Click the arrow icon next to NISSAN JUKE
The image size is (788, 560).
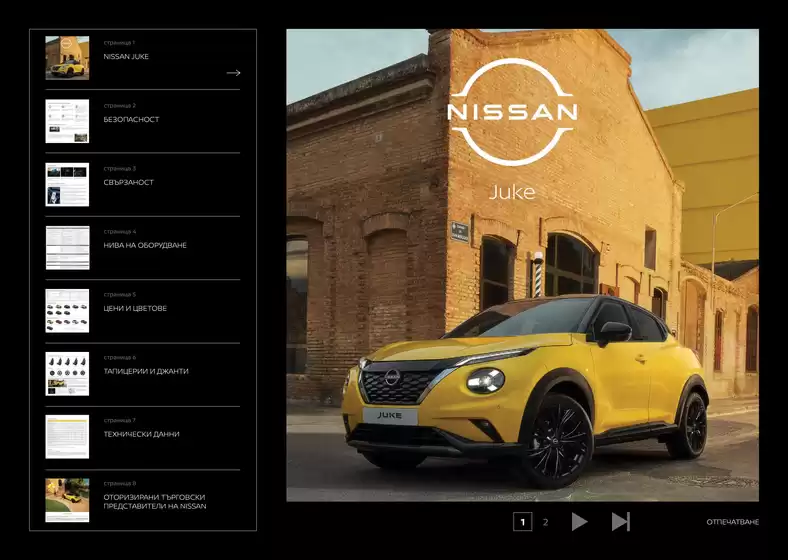(x=233, y=73)
